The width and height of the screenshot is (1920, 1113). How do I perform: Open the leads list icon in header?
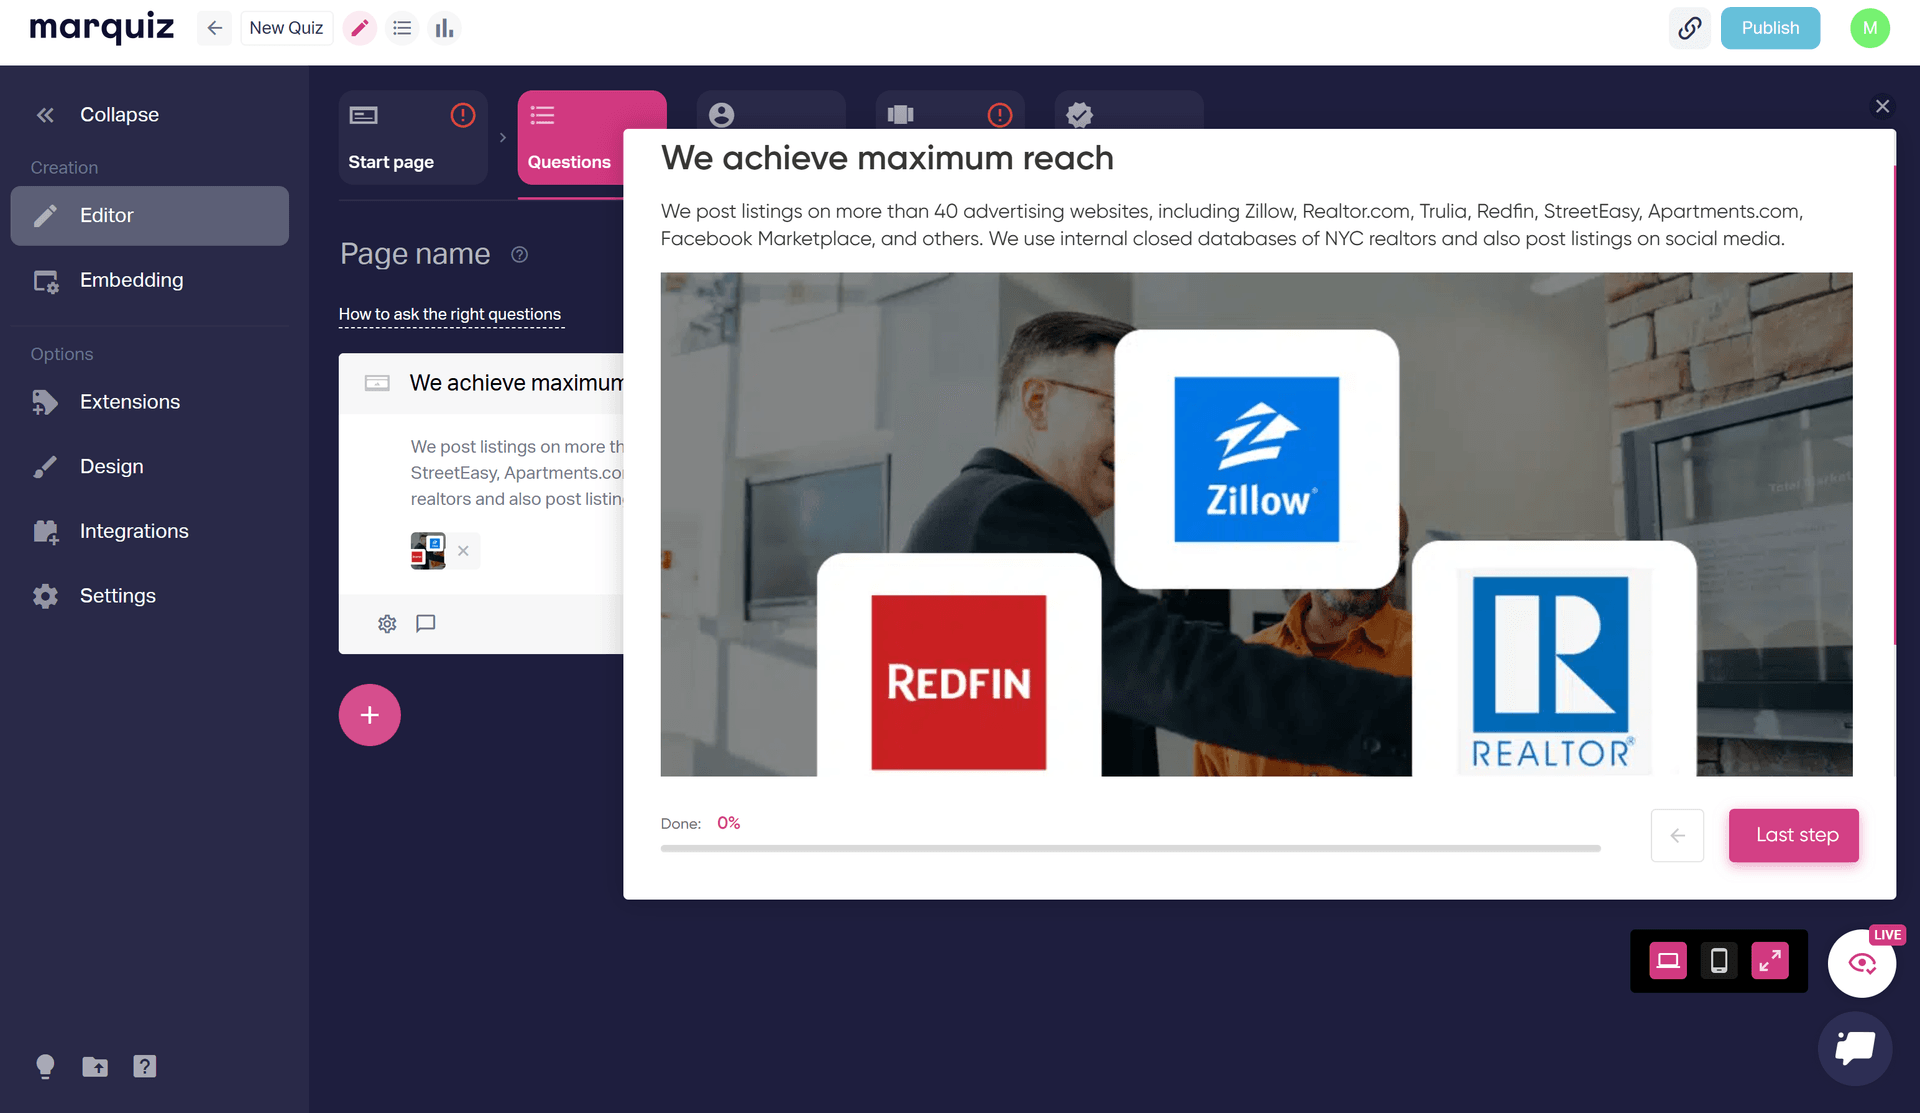pyautogui.click(x=402, y=28)
